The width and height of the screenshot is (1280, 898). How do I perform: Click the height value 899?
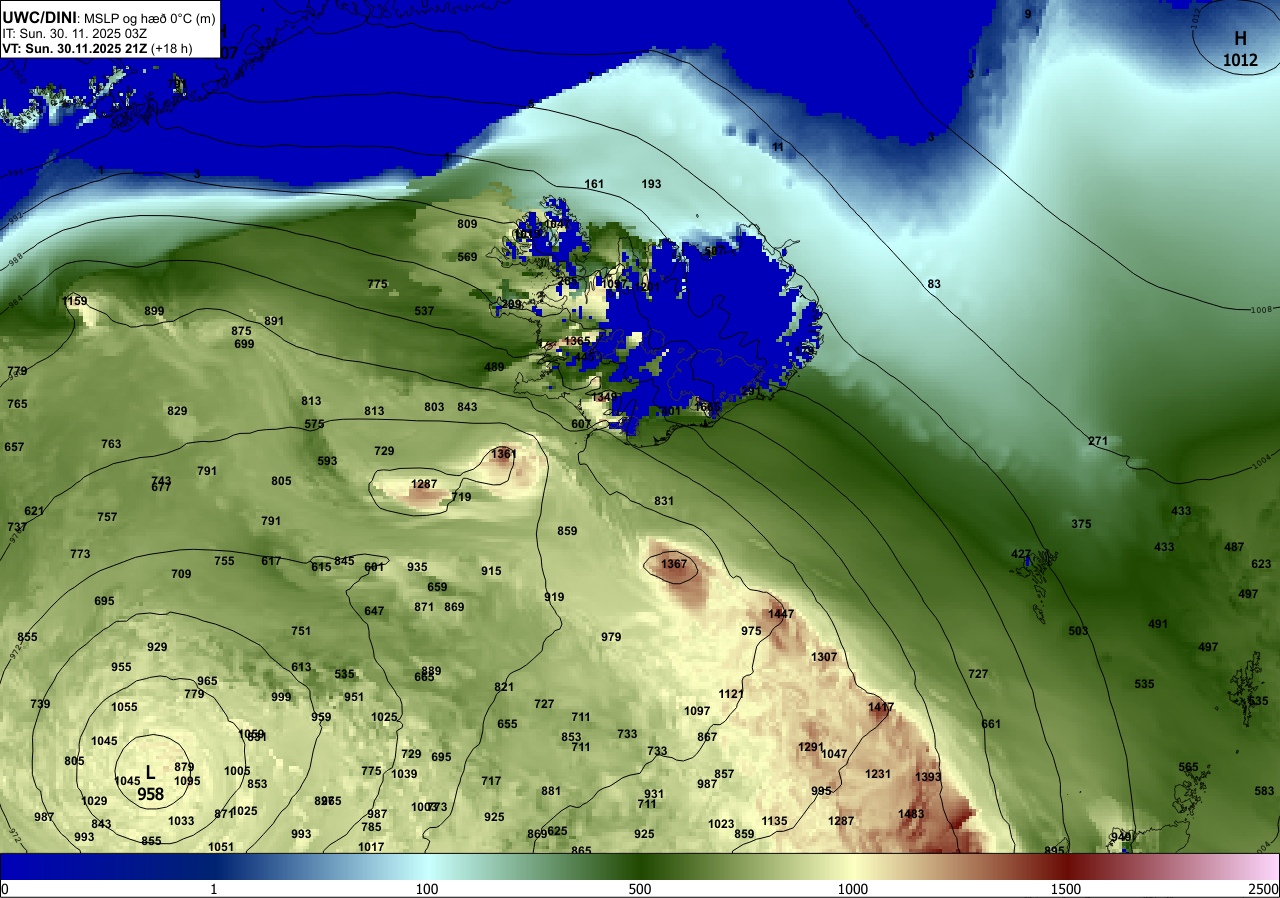[x=154, y=311]
